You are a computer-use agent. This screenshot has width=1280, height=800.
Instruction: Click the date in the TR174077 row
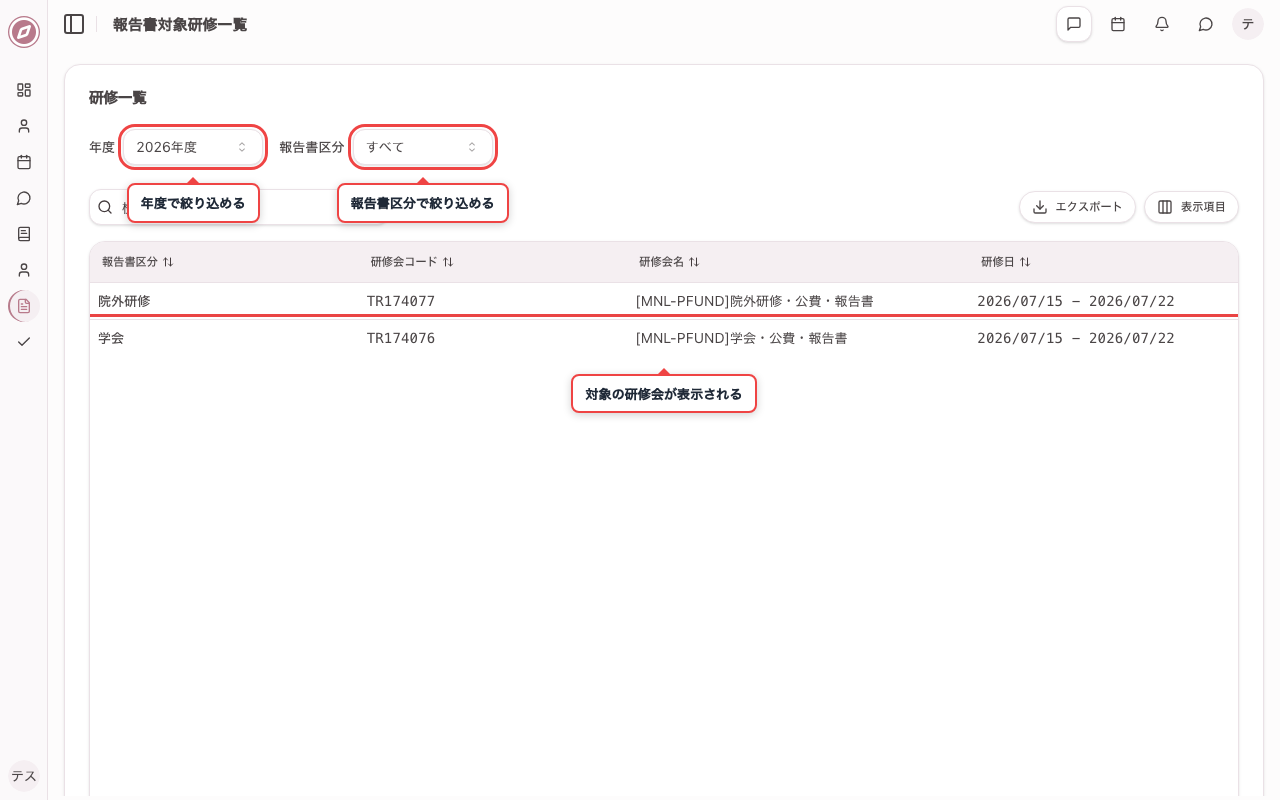(1076, 301)
